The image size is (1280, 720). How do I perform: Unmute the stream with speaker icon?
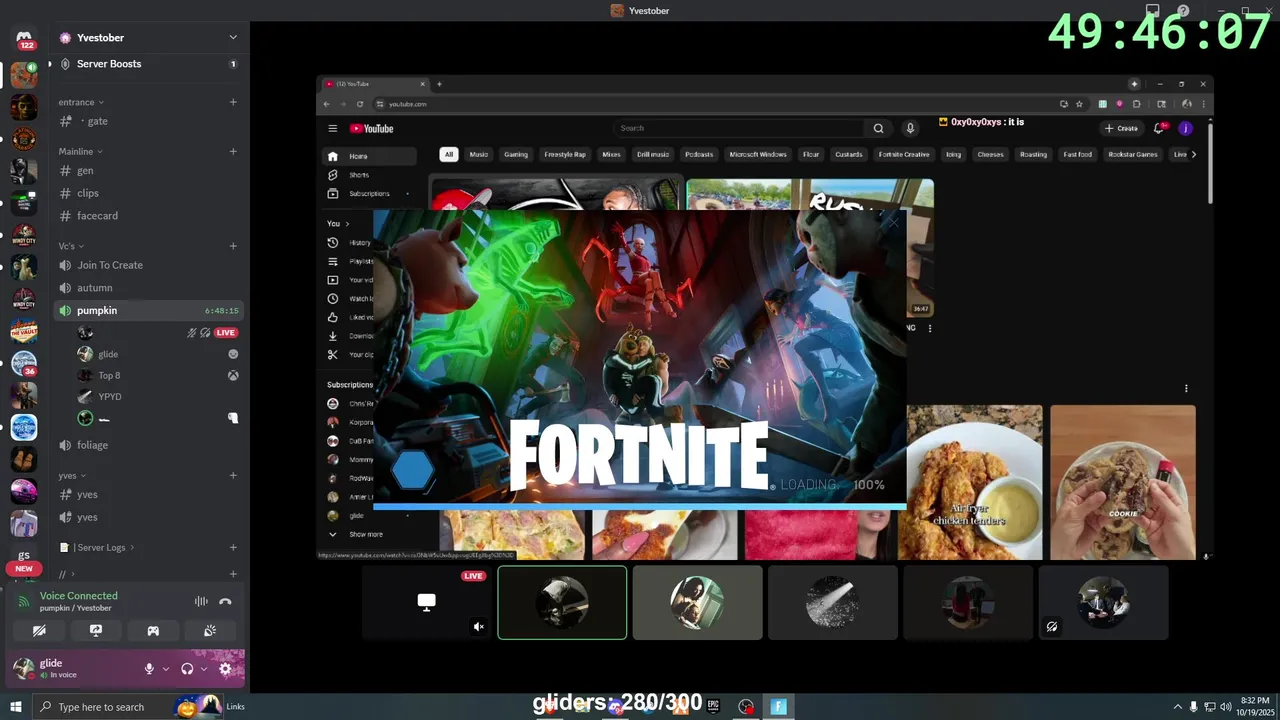(x=478, y=627)
